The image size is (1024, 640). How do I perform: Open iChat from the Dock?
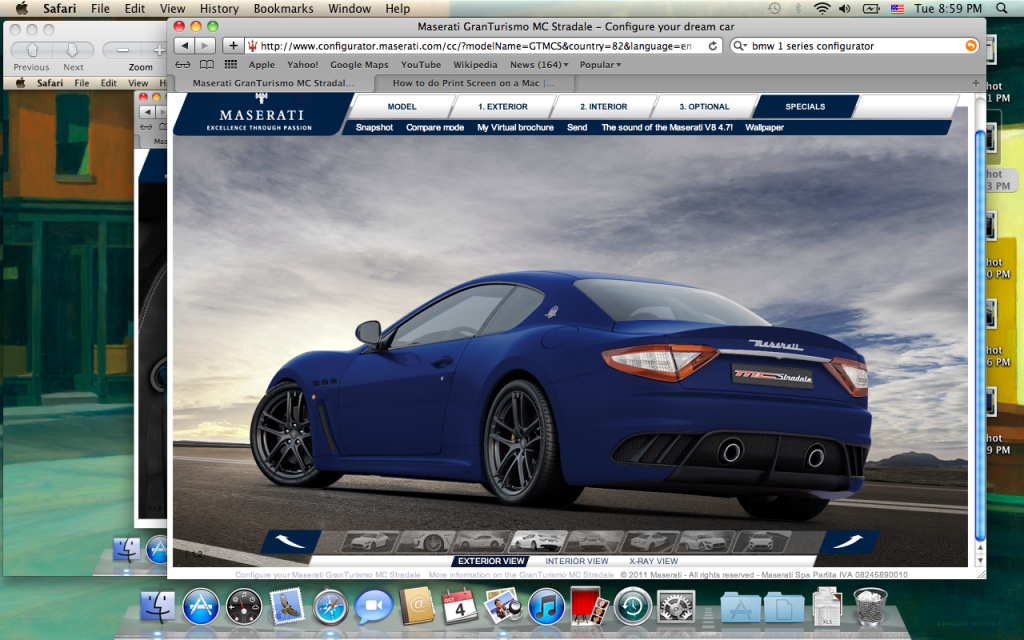pos(373,606)
